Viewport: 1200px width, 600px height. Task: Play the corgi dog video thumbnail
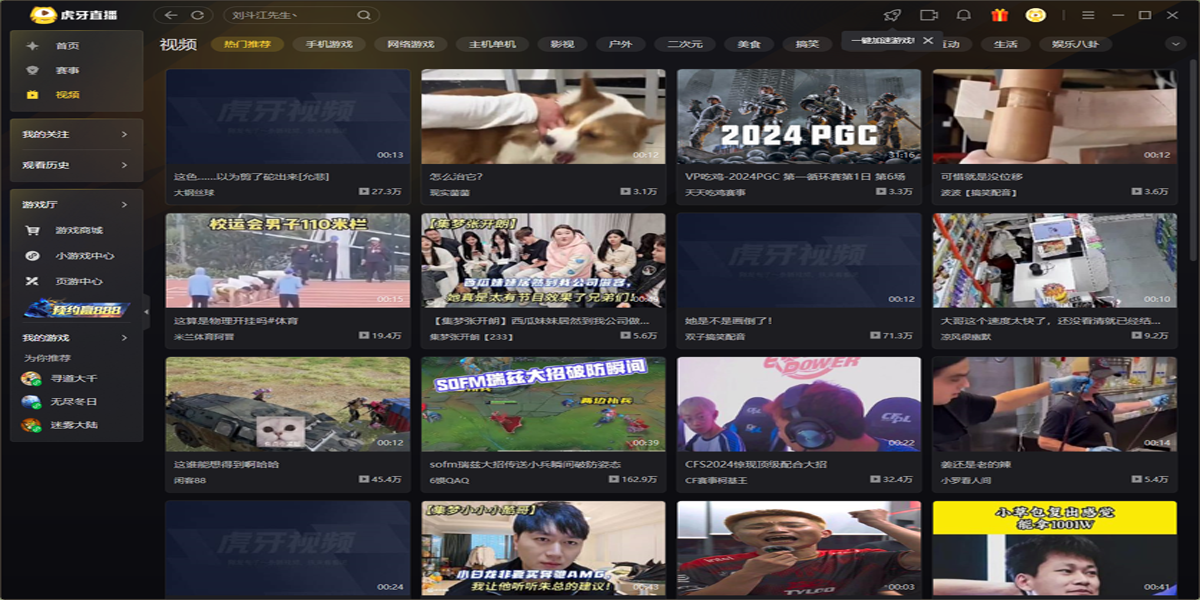pyautogui.click(x=543, y=116)
